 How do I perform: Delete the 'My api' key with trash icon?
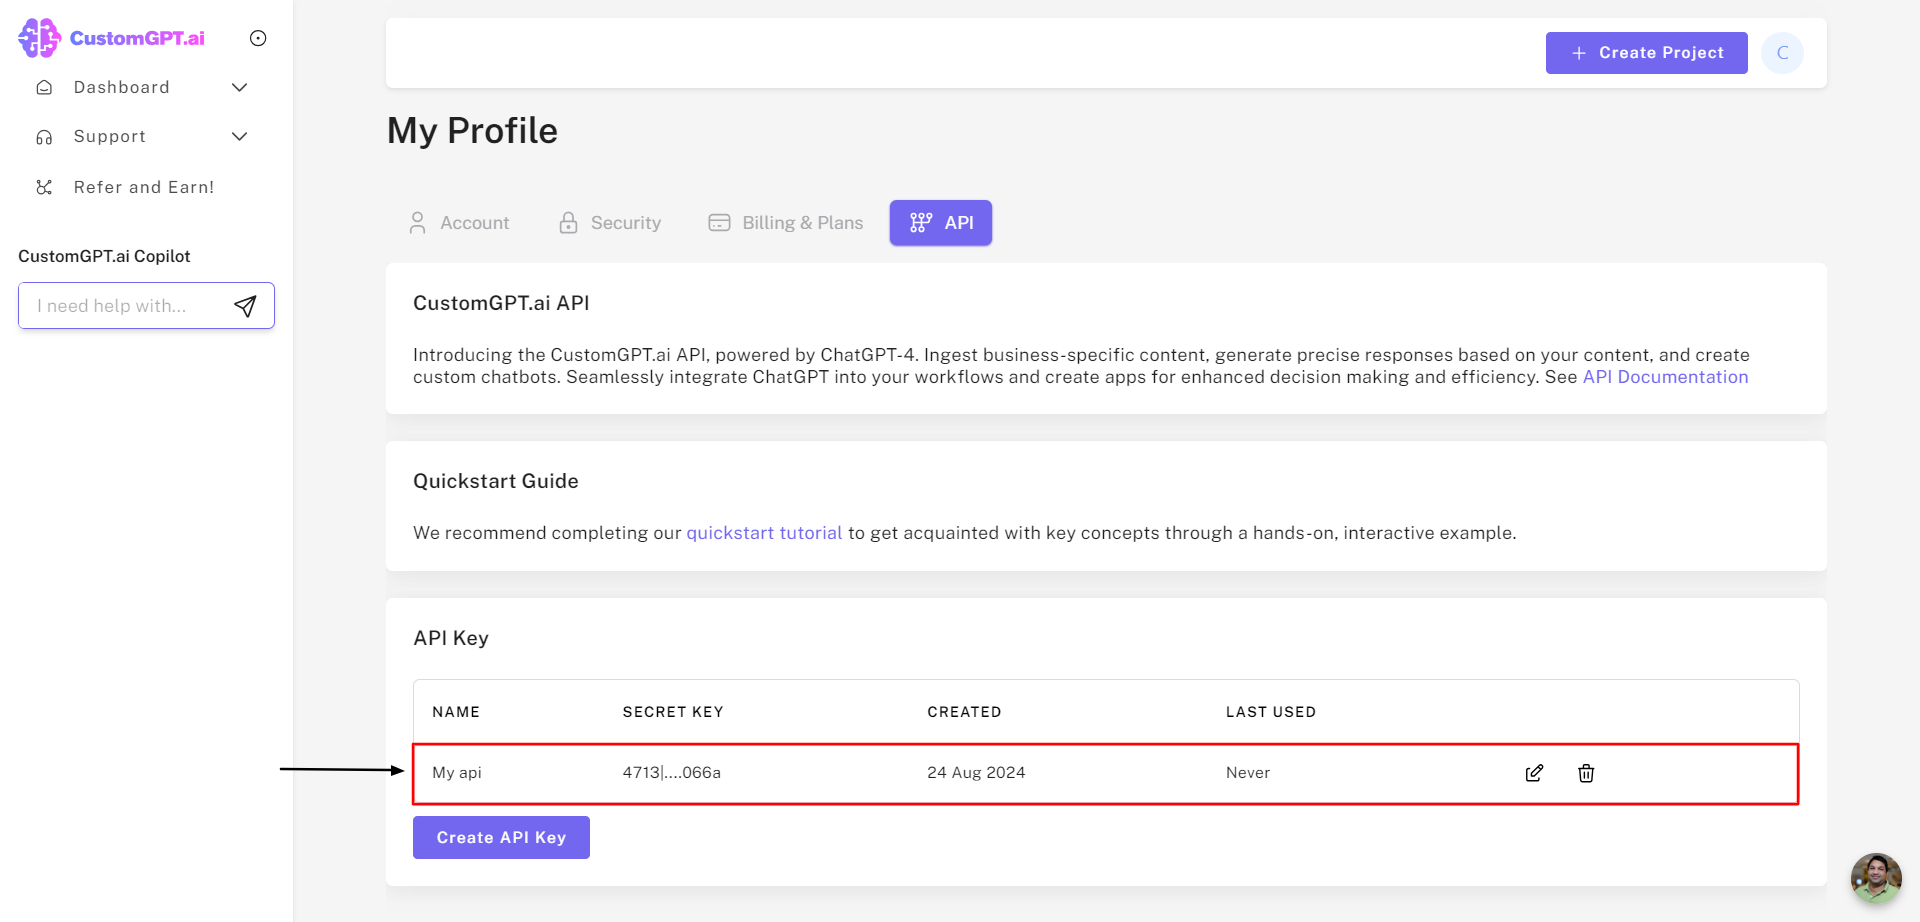[1586, 773]
